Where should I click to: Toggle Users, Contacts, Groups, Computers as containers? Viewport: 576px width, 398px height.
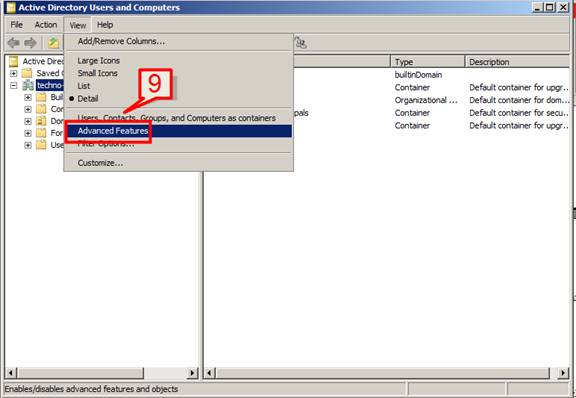[176, 118]
